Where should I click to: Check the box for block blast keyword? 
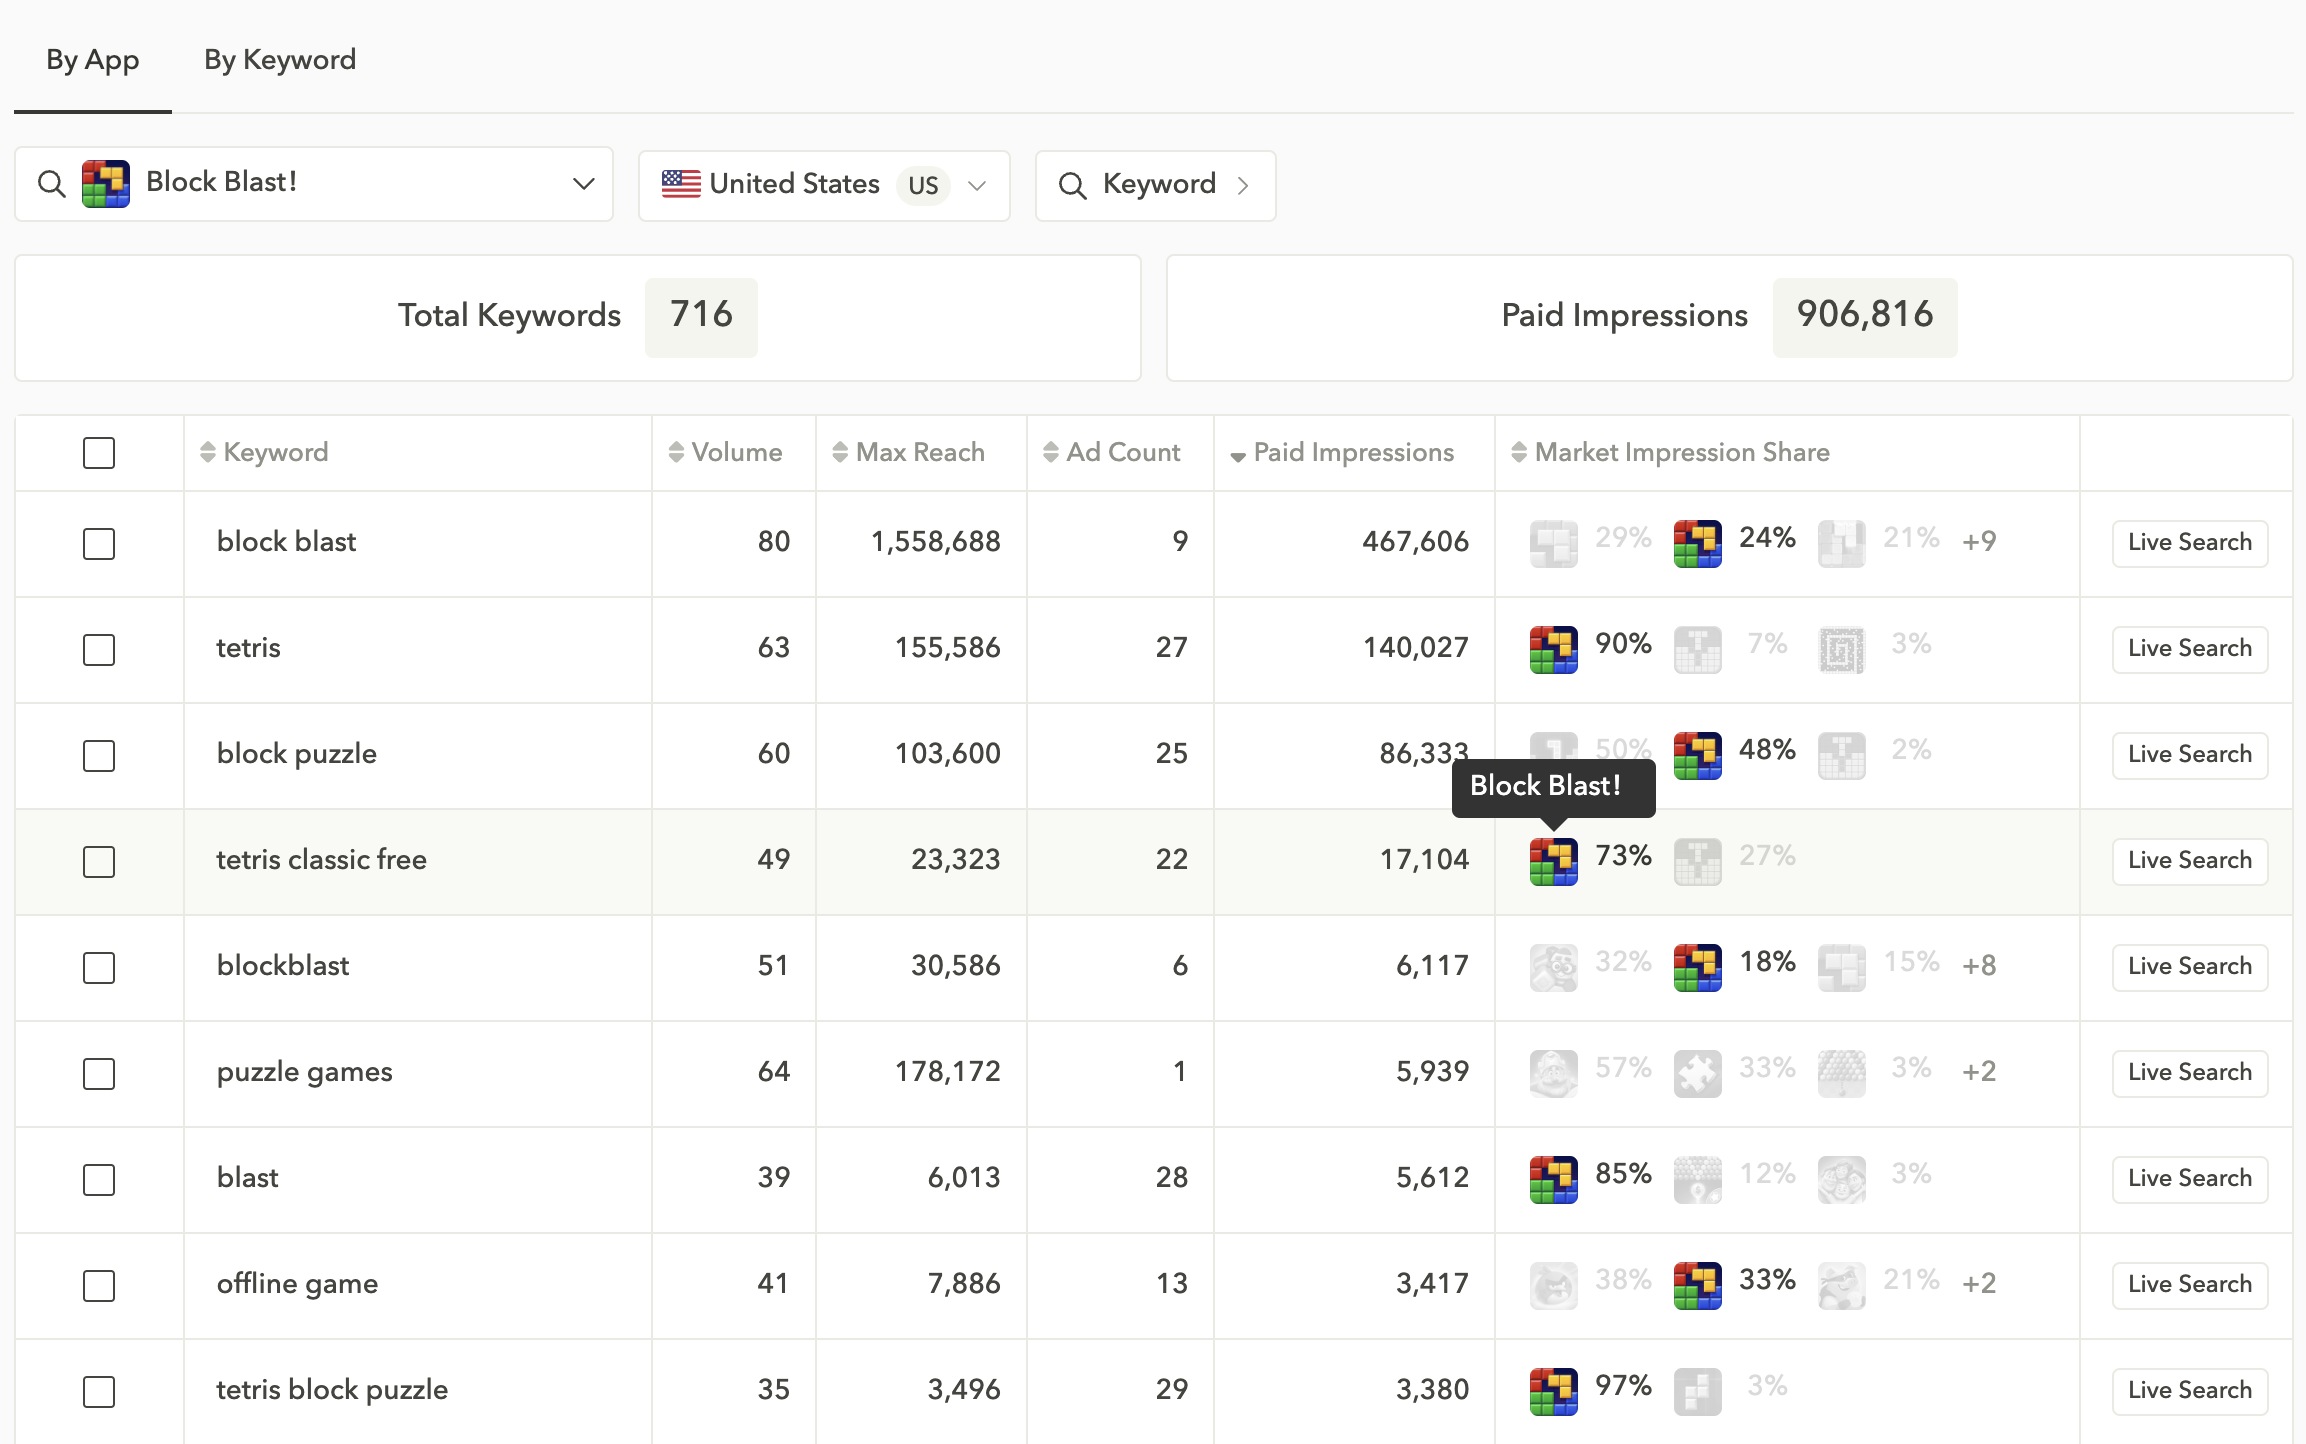[x=99, y=544]
